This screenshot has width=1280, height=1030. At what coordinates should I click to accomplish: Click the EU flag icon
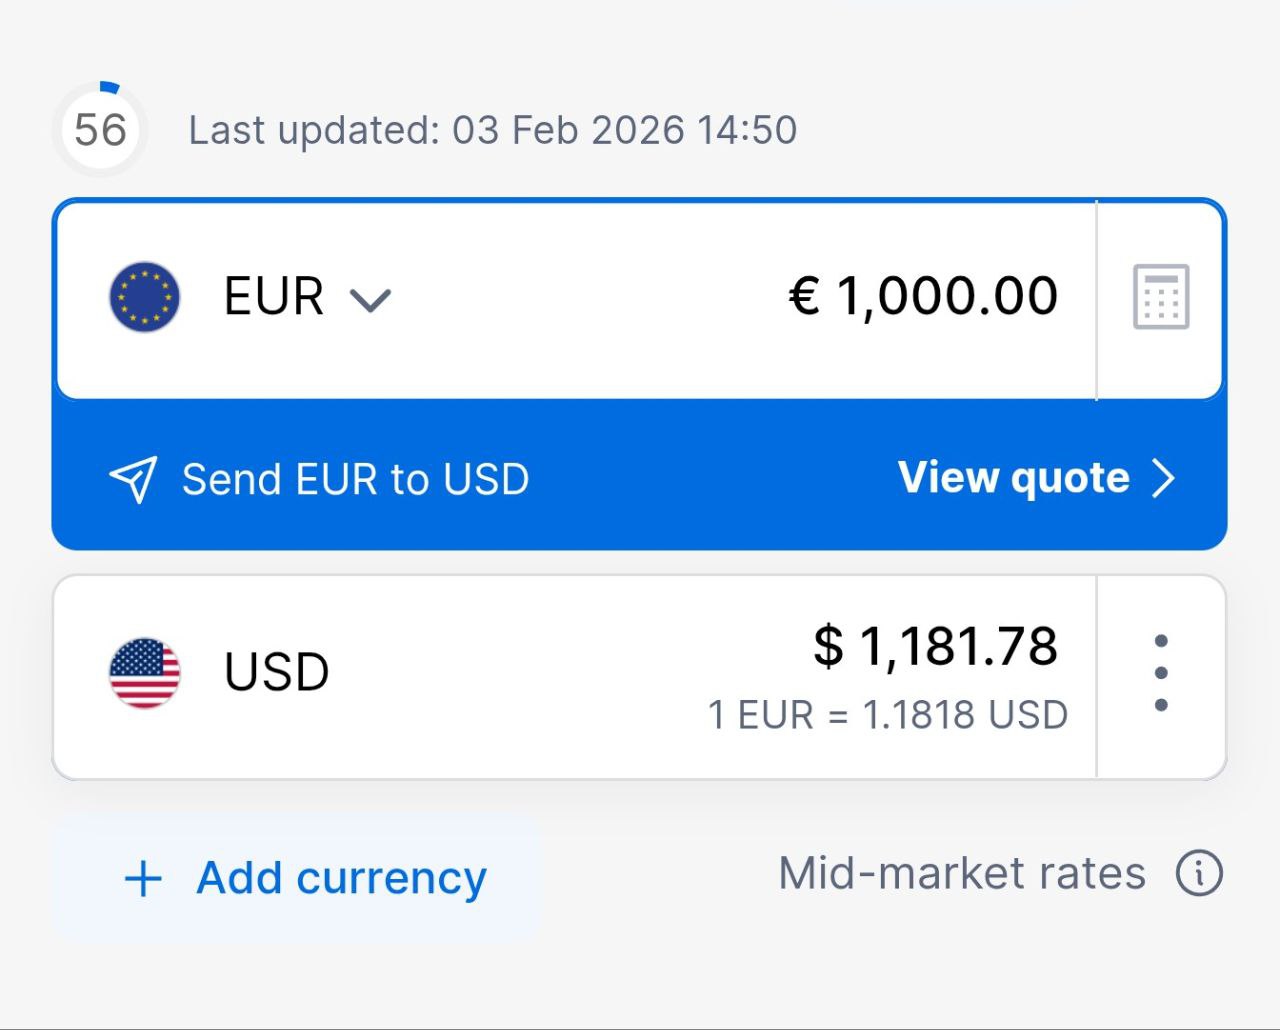145,297
